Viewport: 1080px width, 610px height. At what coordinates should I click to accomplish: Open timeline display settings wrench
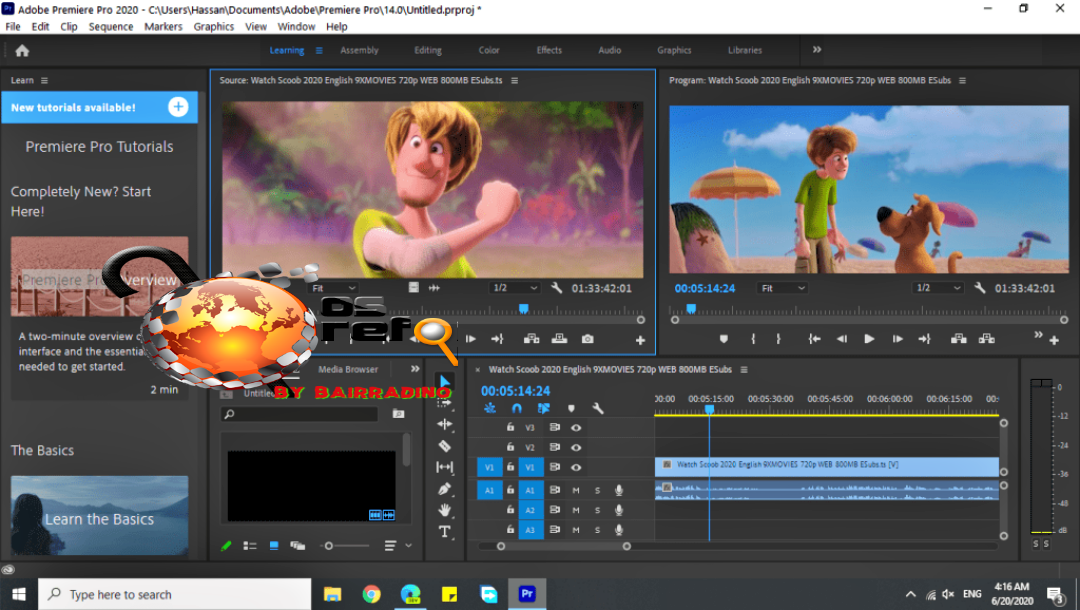click(x=598, y=408)
